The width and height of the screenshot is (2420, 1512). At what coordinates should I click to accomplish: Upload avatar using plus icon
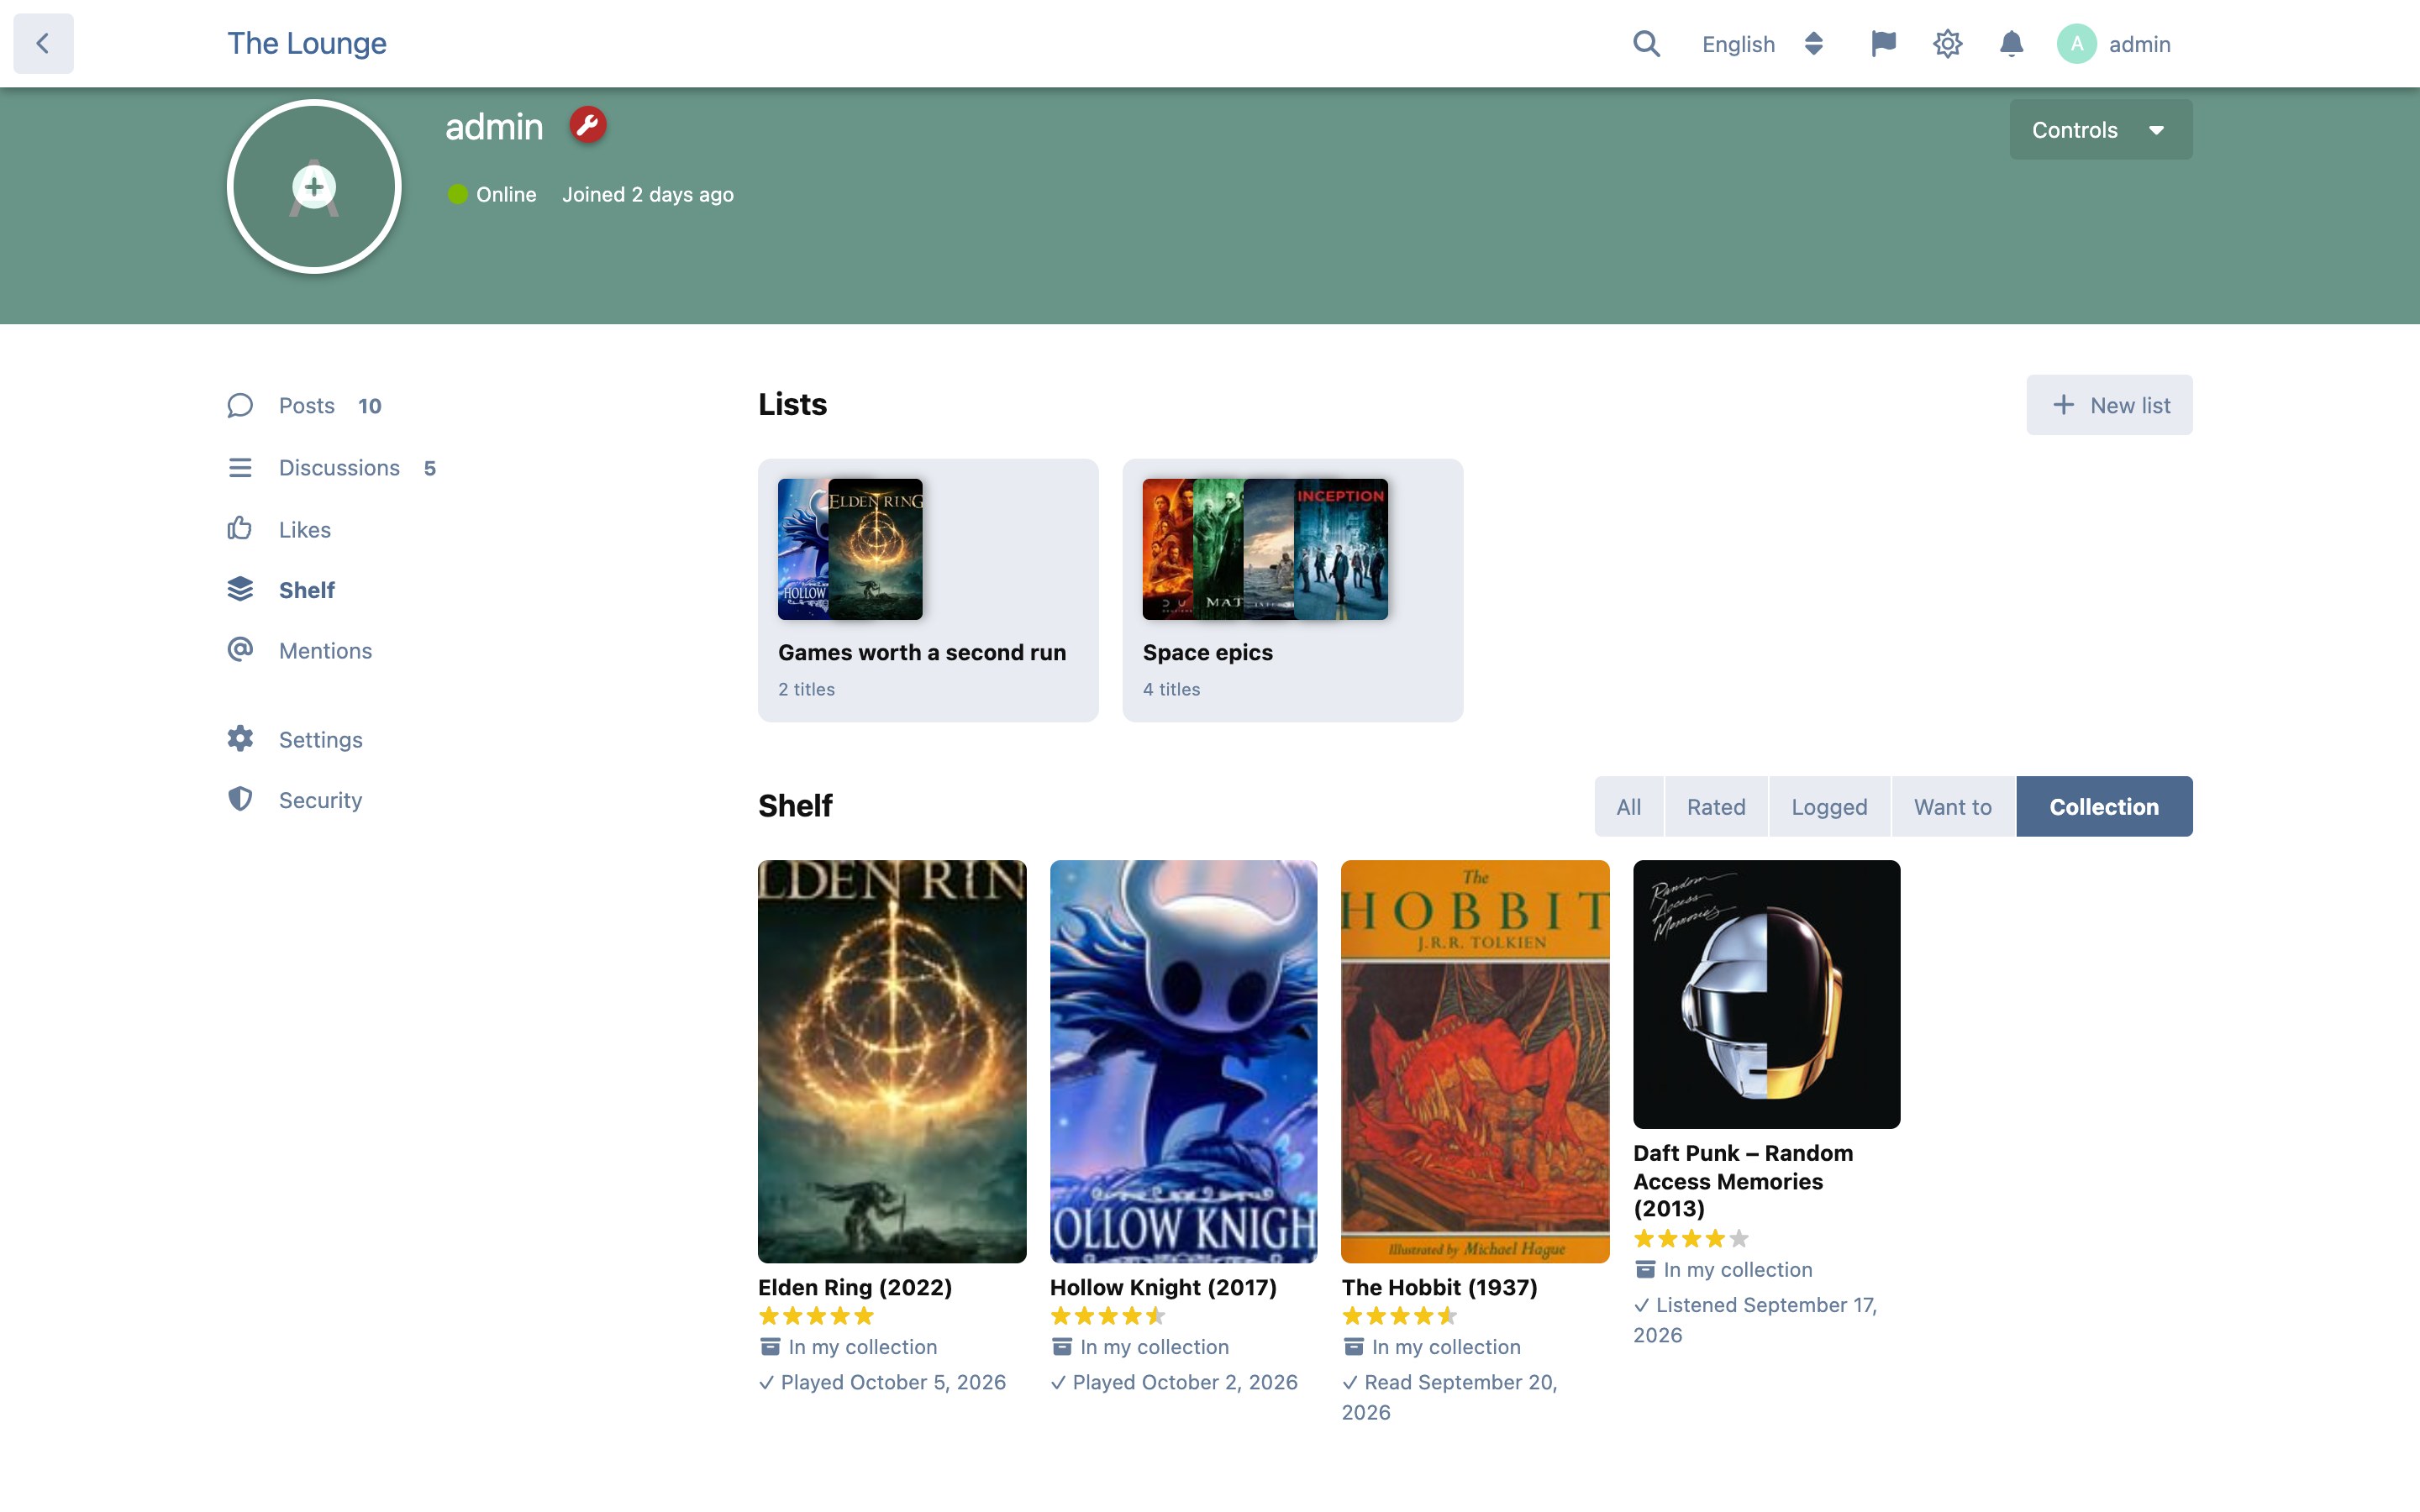click(314, 186)
